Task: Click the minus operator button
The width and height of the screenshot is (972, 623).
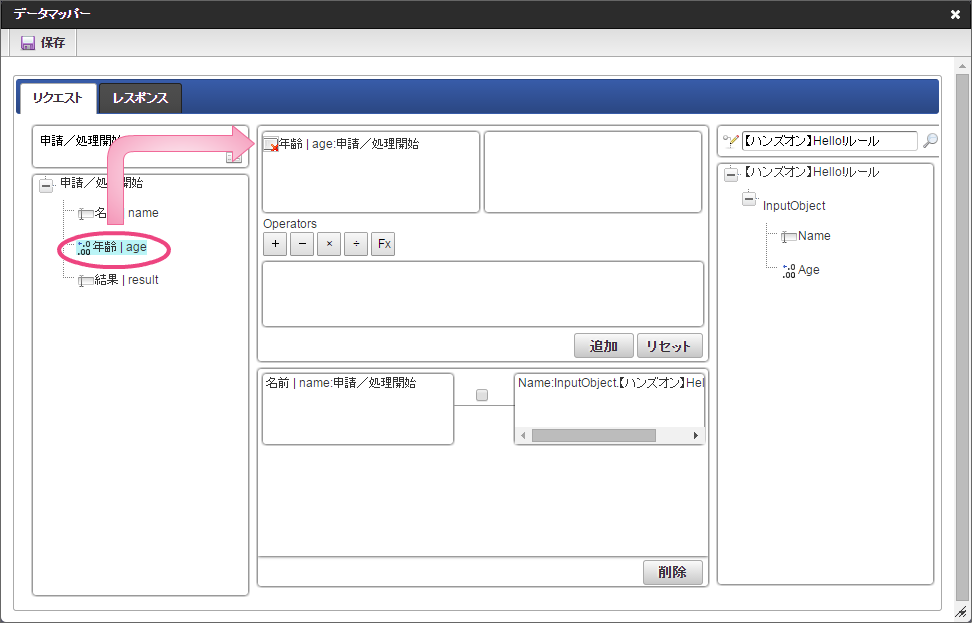Action: pos(301,244)
